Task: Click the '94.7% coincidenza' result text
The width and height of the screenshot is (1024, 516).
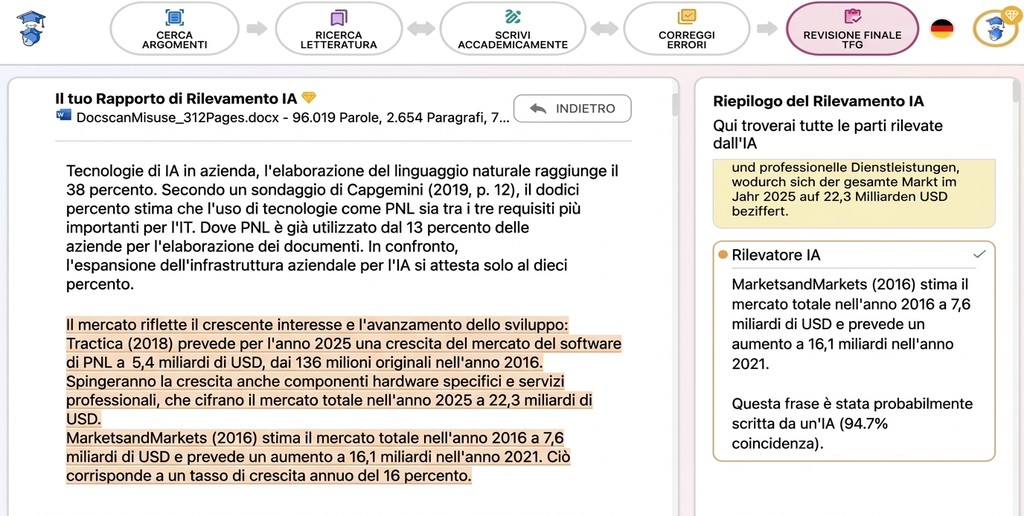Action: pyautogui.click(x=809, y=434)
